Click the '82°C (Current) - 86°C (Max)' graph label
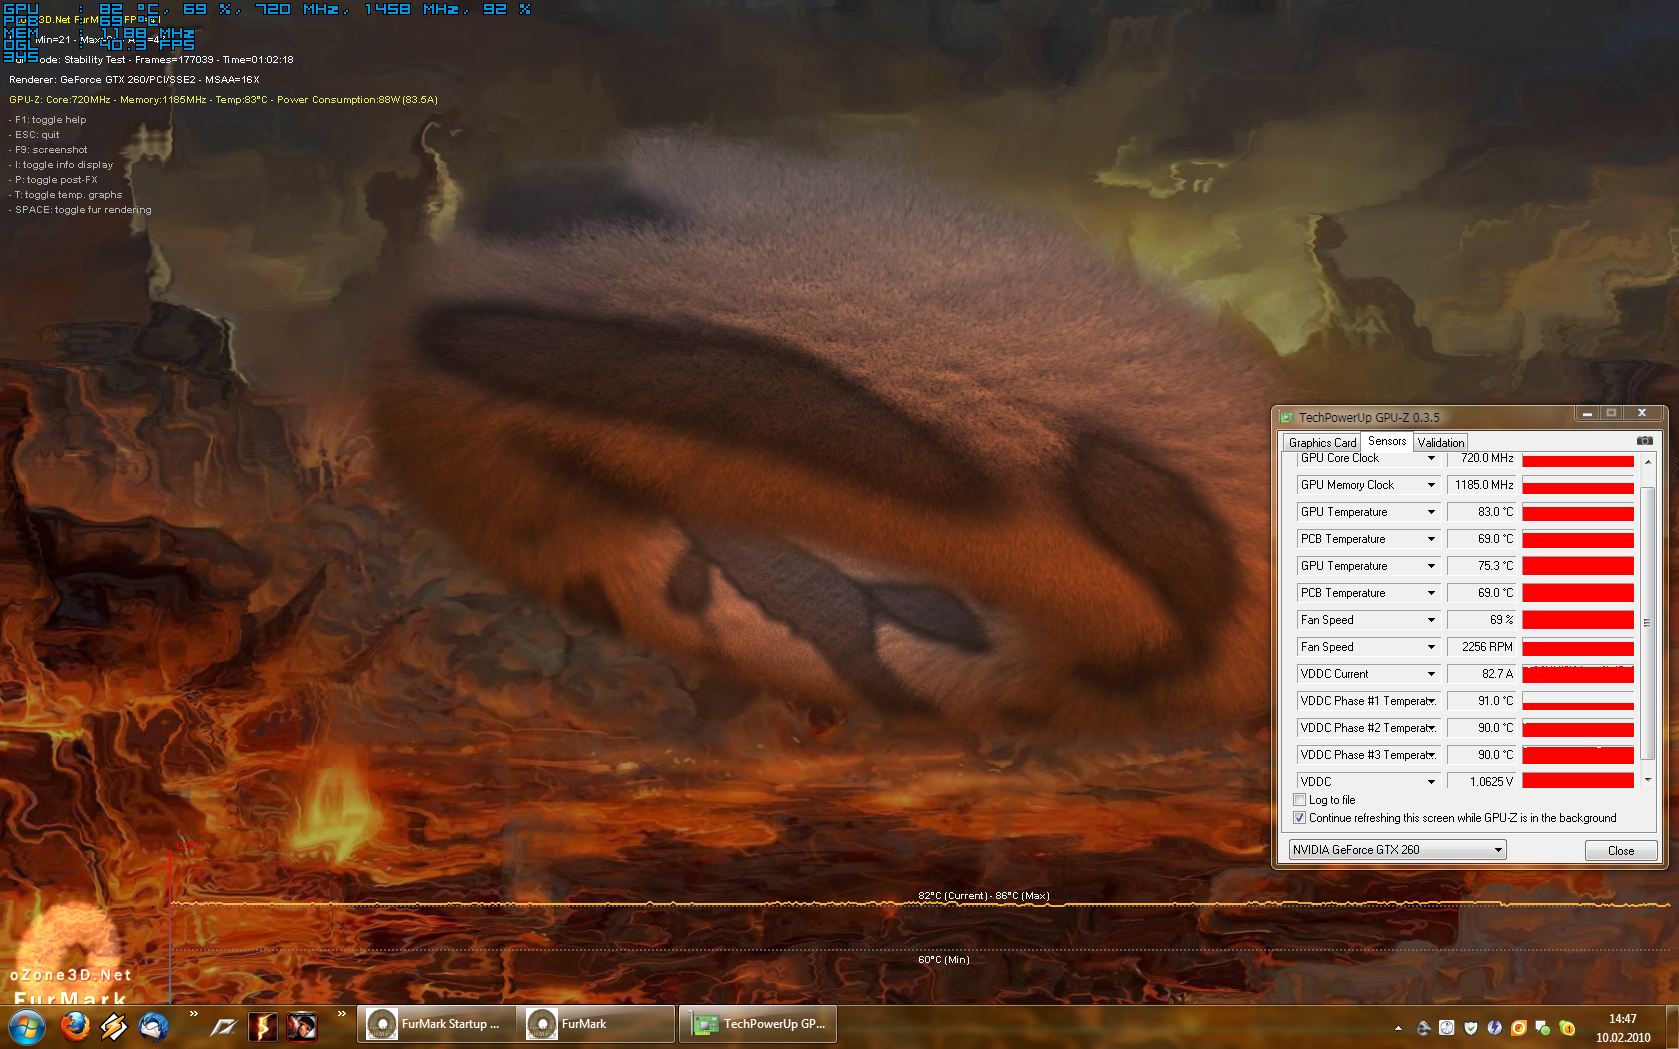The height and width of the screenshot is (1049, 1679). click(x=984, y=896)
